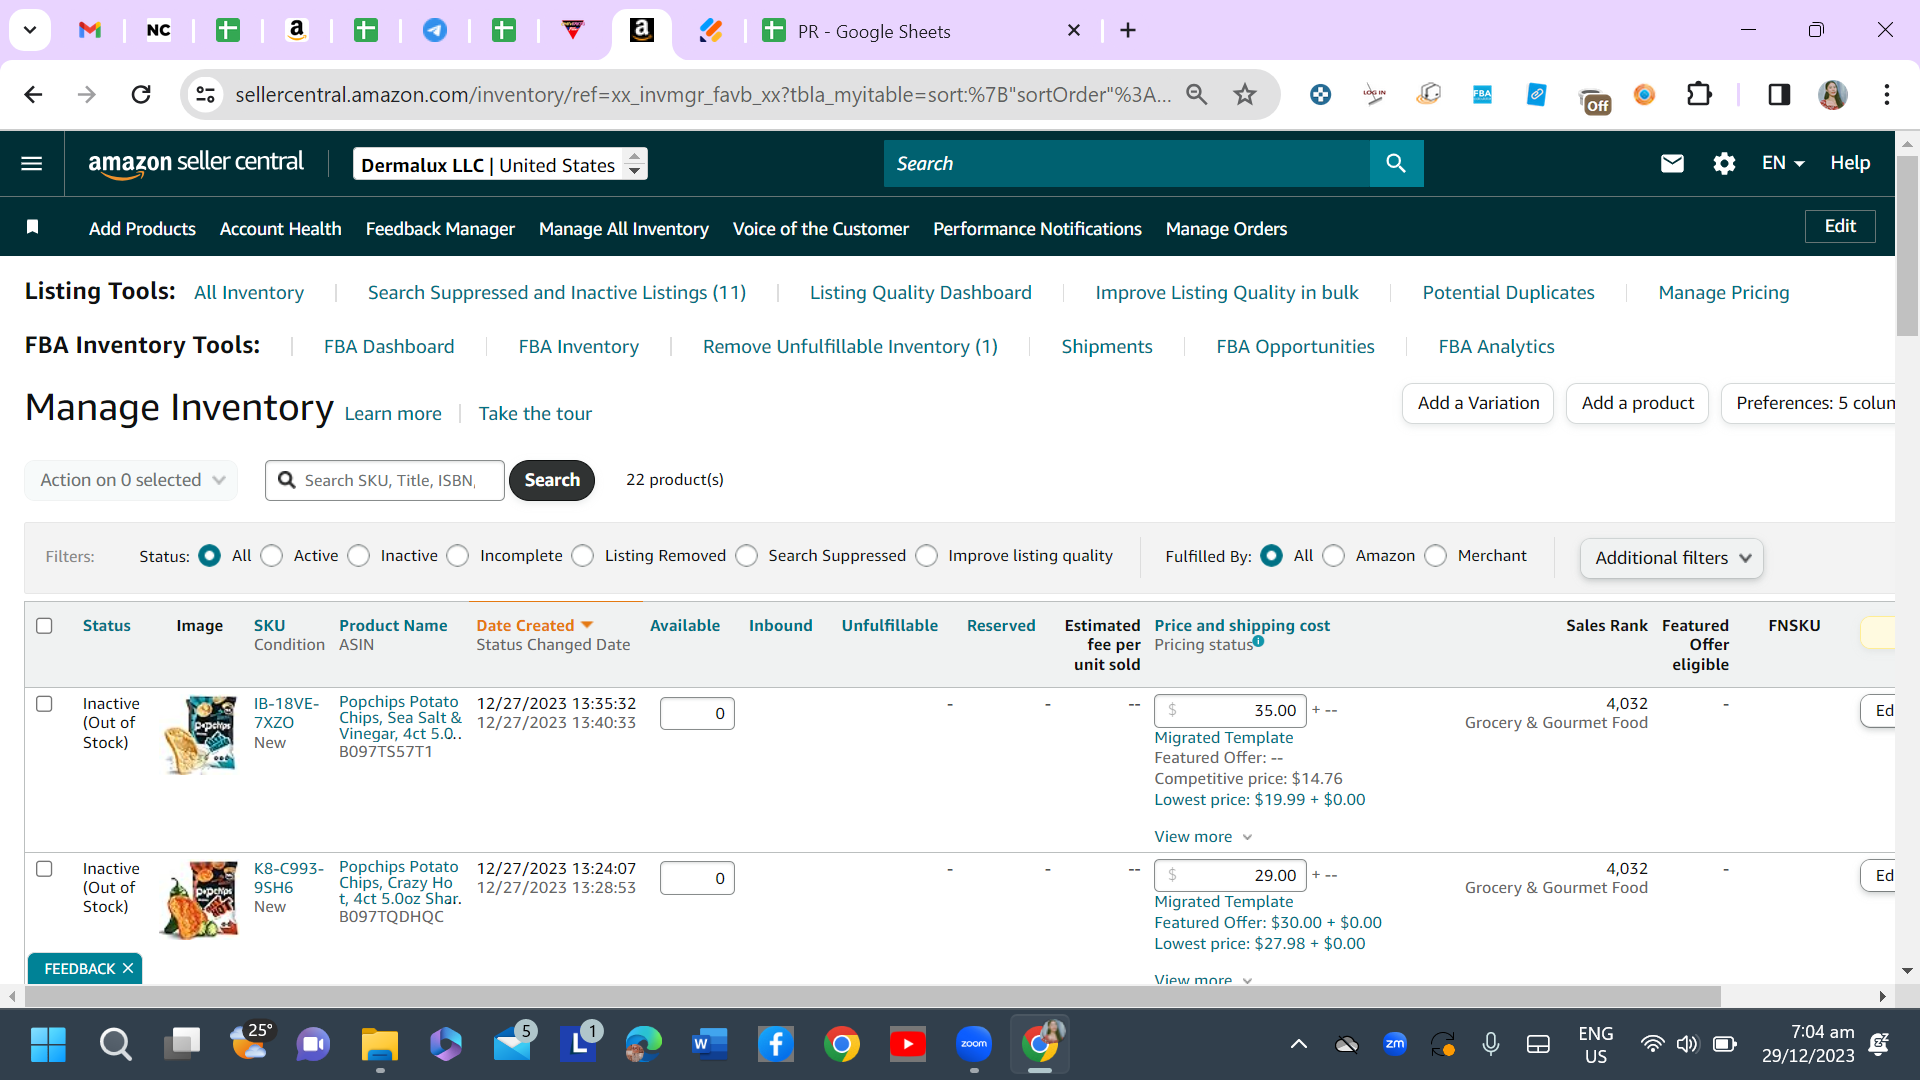Select the Listing Removed radio button
The width and height of the screenshot is (1920, 1080).
583,556
